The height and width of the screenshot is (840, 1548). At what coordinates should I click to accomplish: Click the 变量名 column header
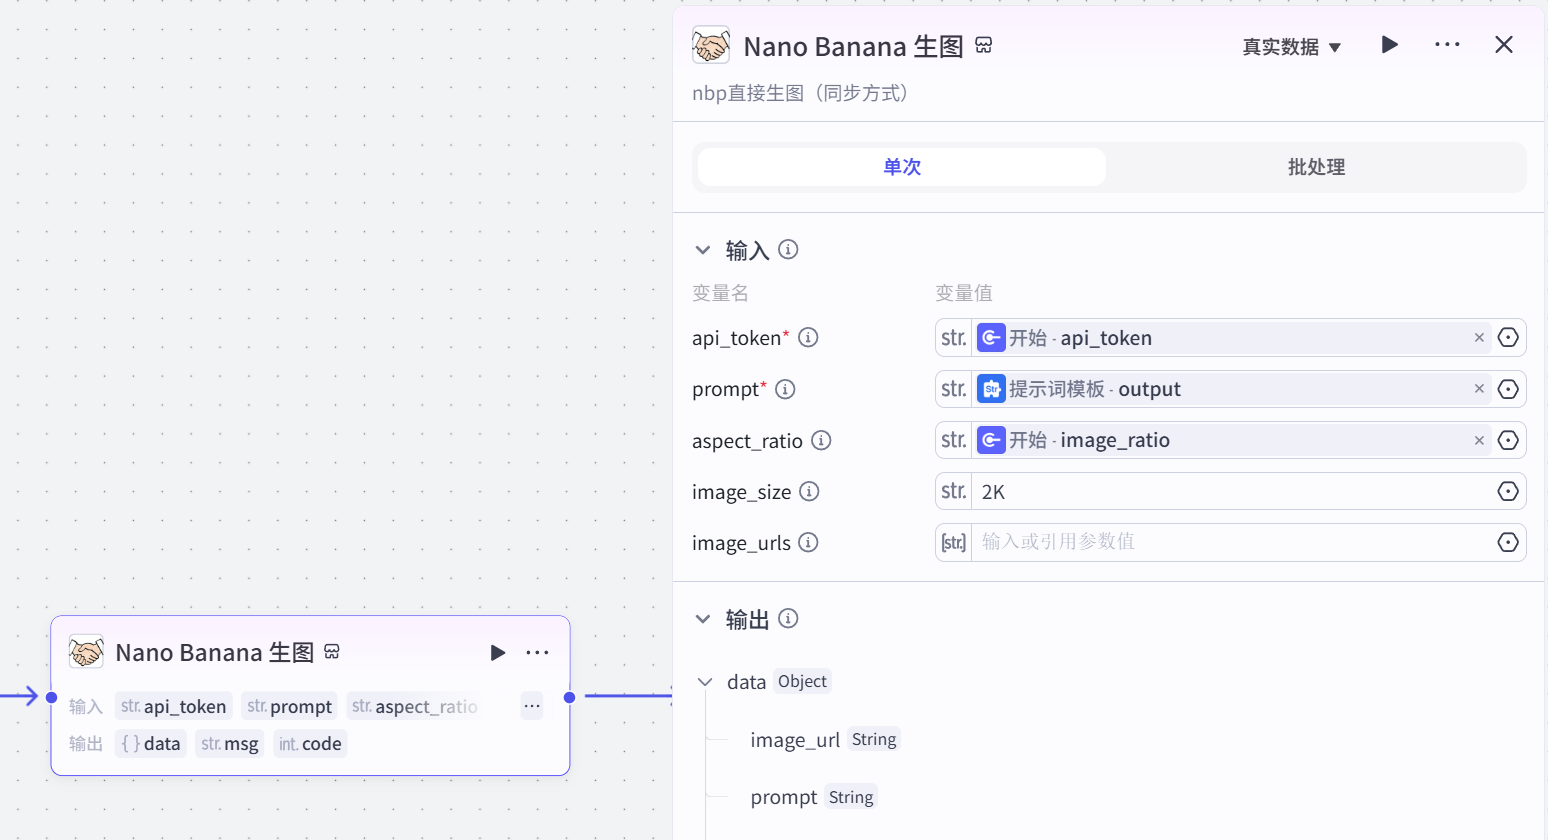[x=720, y=293]
